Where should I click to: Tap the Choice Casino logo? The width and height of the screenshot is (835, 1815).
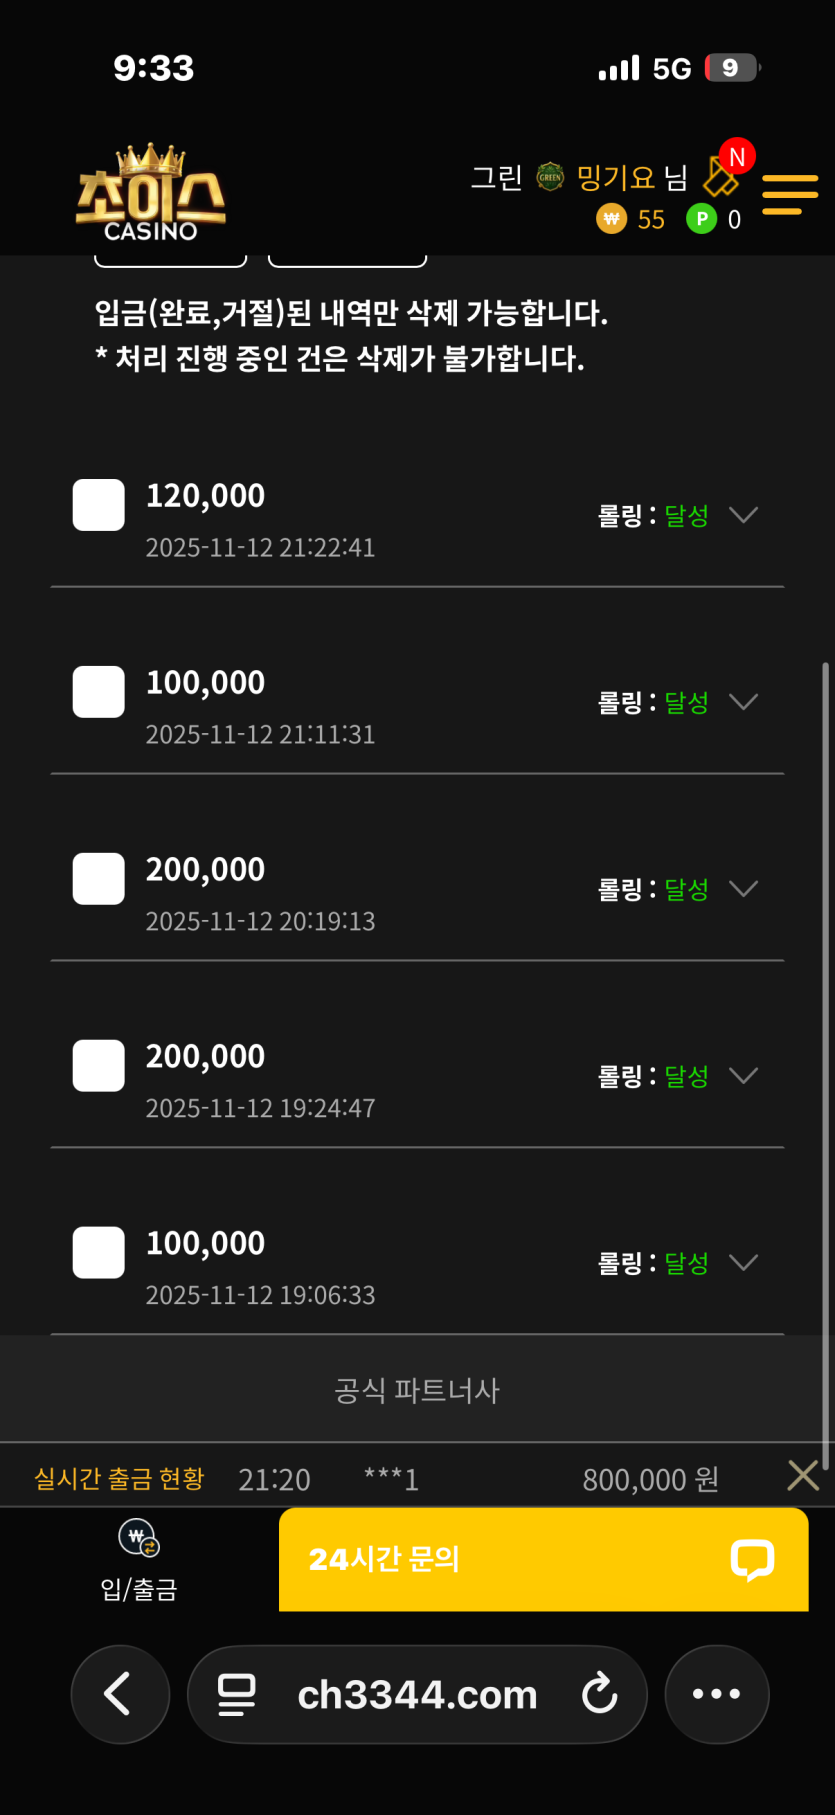151,194
